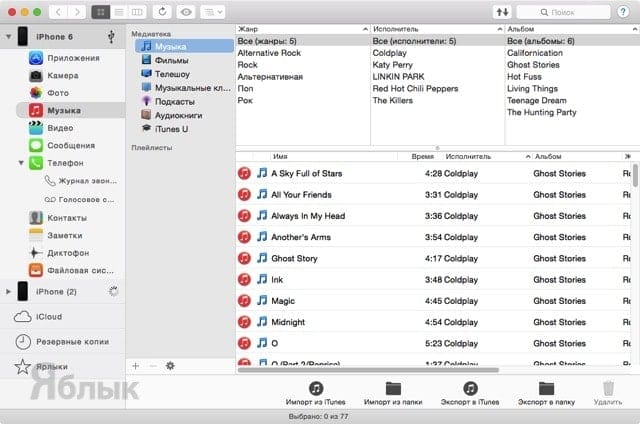Screen dimensions: 640x424
Task: Open Журнал звонков under Телефон
Action: point(80,181)
